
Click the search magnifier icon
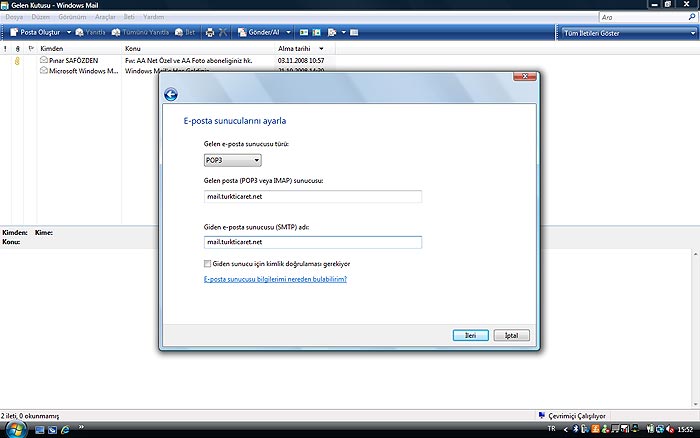pyautogui.click(x=692, y=17)
